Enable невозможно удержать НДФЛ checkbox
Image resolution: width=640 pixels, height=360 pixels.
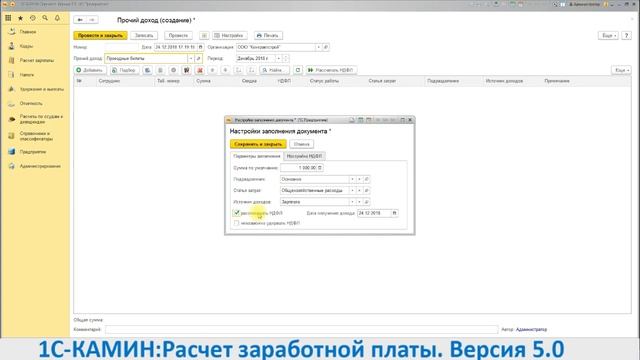coord(236,223)
